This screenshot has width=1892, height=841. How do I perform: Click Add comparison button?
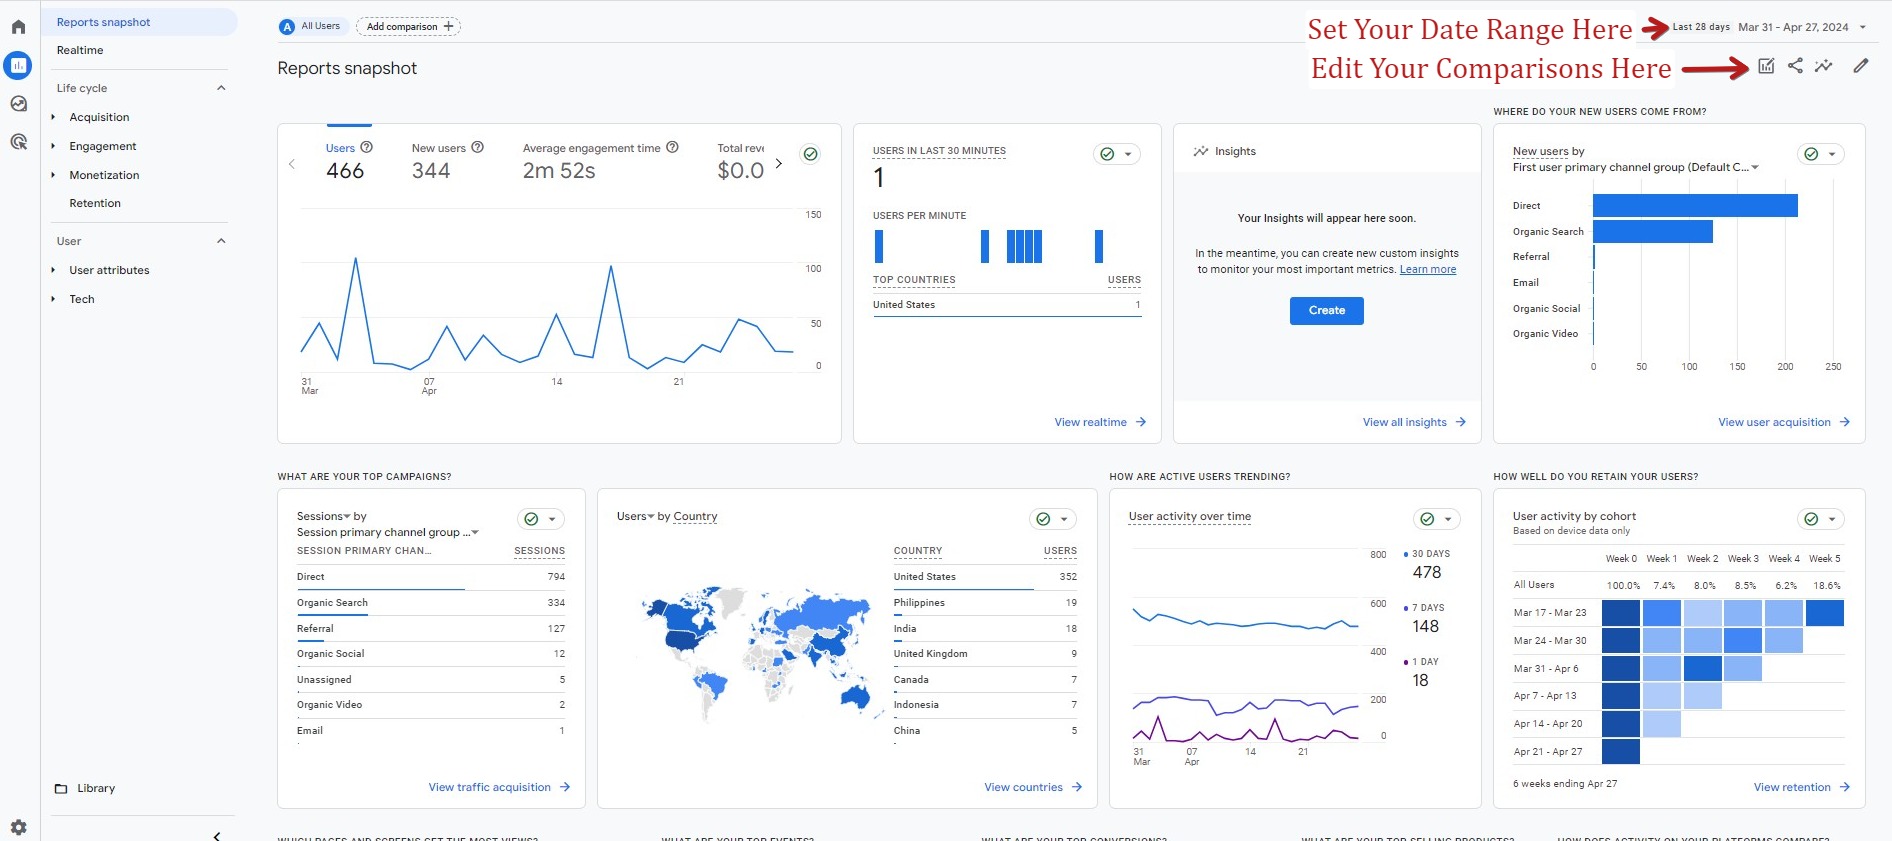click(408, 26)
